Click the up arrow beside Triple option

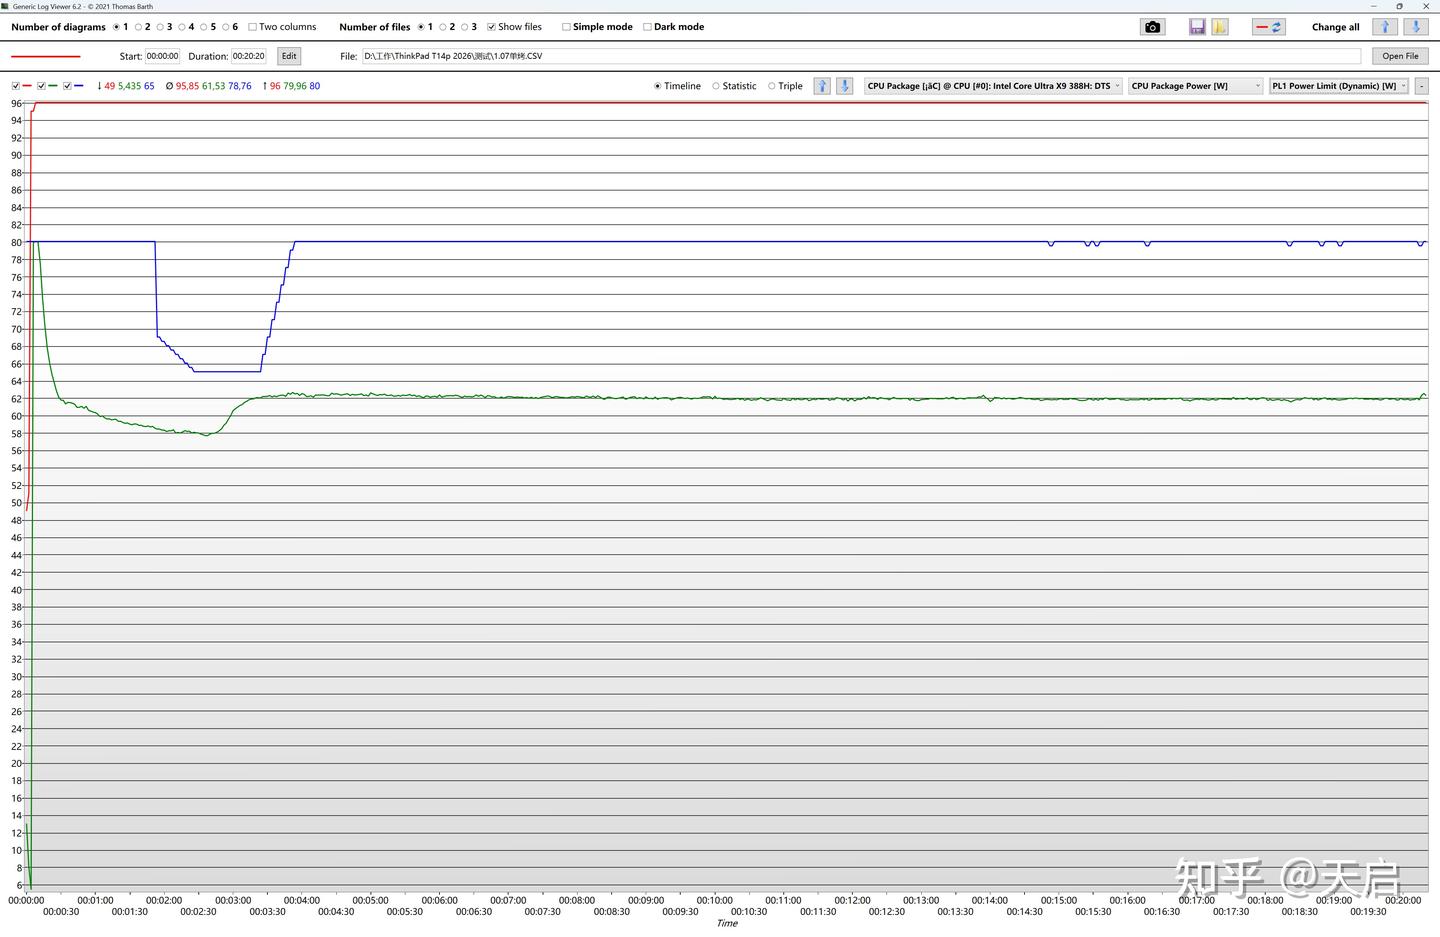tap(822, 86)
